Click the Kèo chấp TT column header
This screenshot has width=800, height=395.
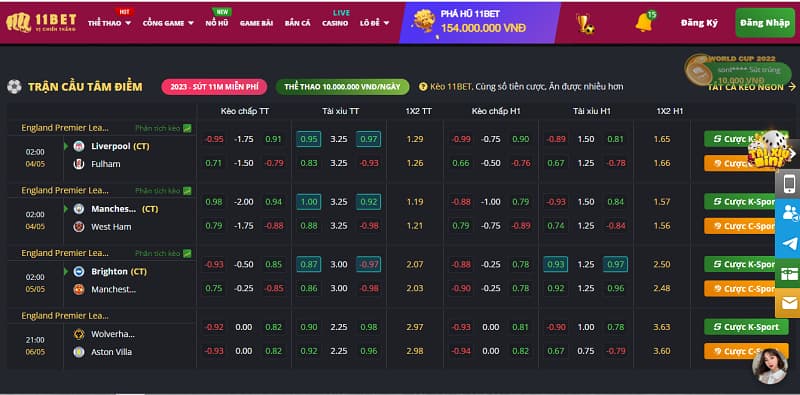pos(244,111)
